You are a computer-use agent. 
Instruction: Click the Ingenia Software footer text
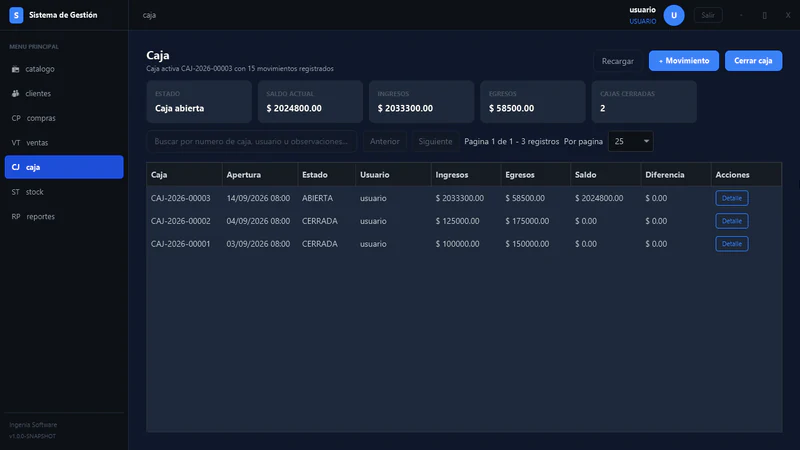(33, 424)
